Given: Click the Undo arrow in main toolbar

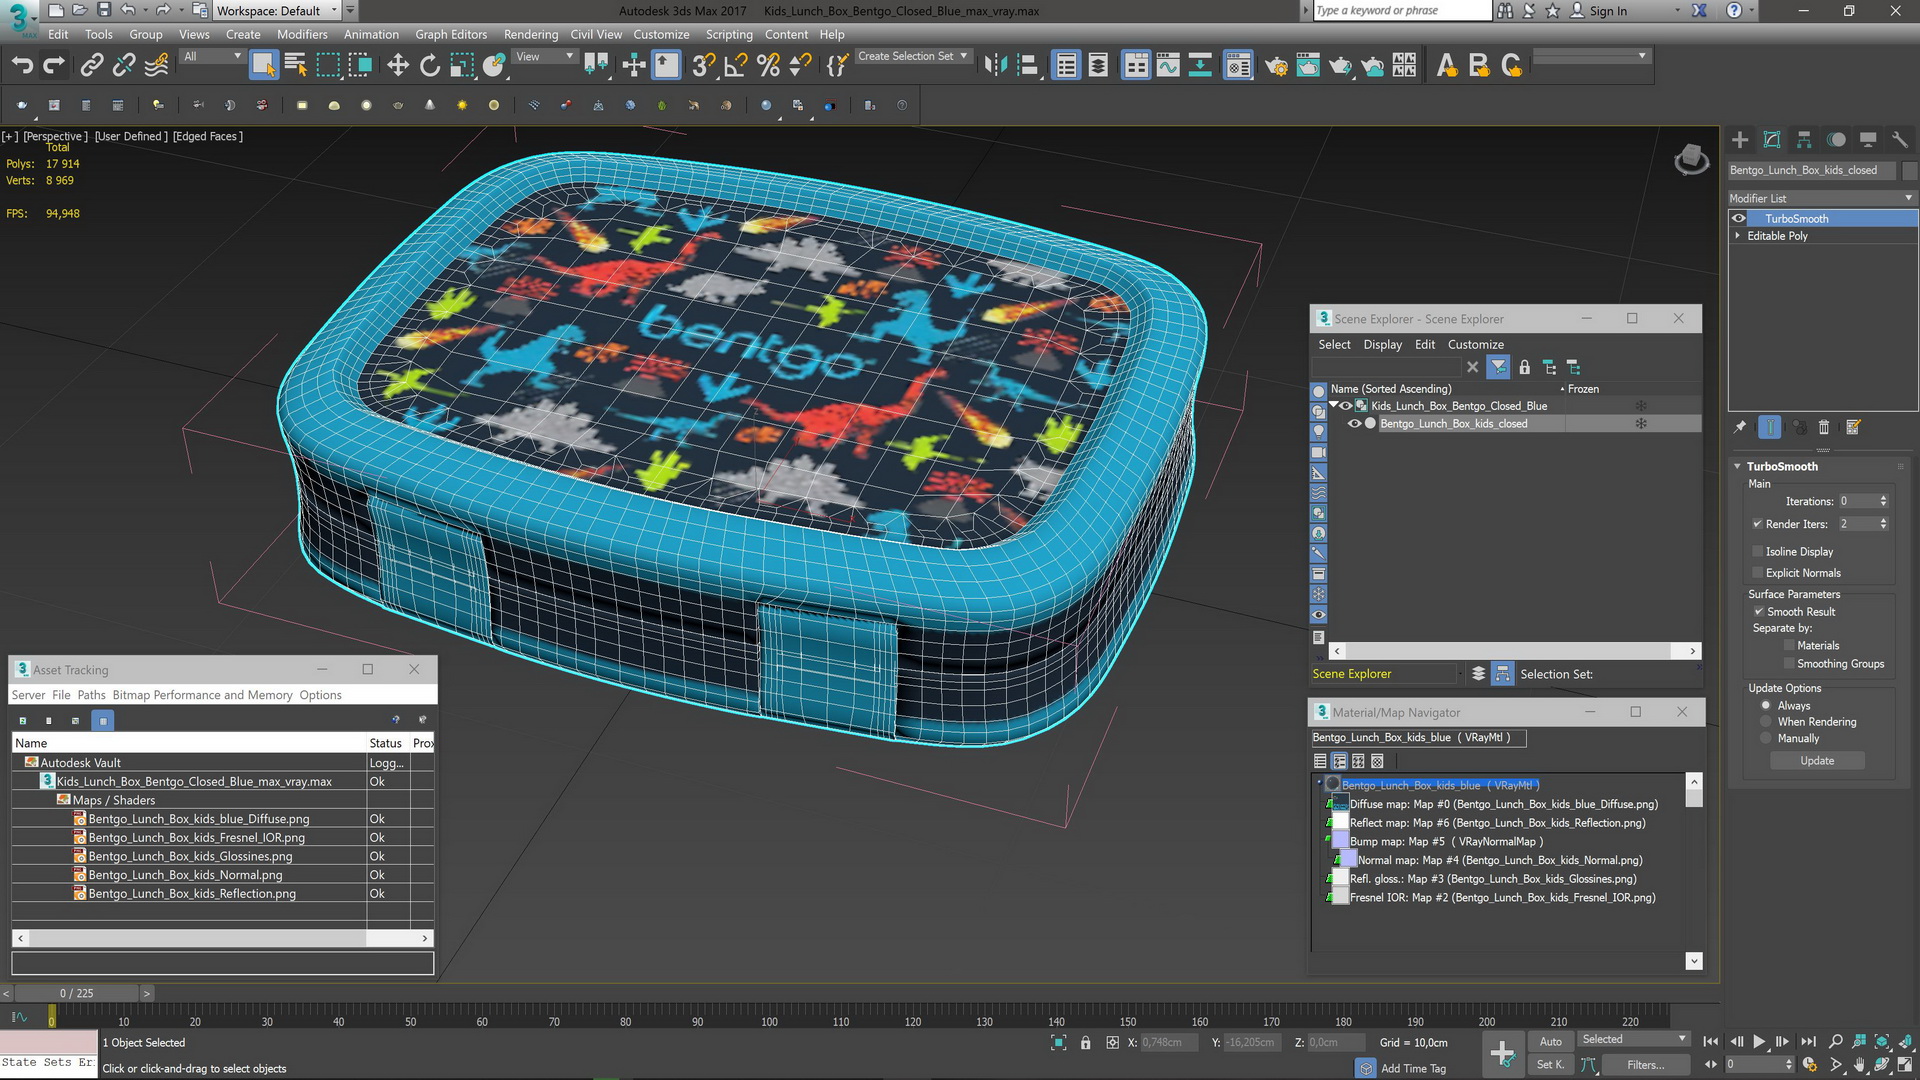Looking at the screenshot, I should [x=22, y=66].
